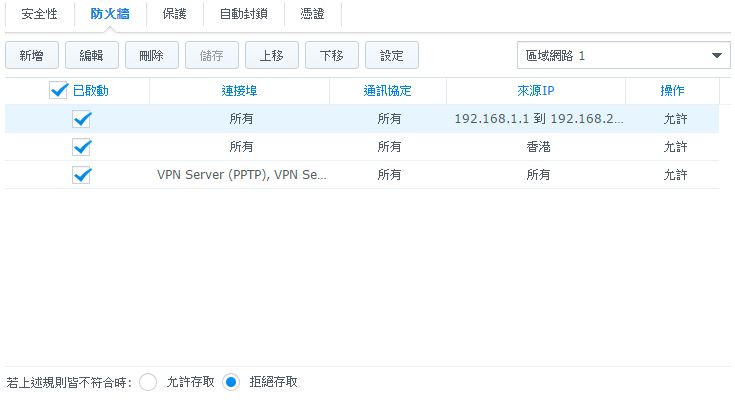Screen dimensions: 735x404
Task: Click the 刪除 button
Action: pyautogui.click(x=152, y=56)
